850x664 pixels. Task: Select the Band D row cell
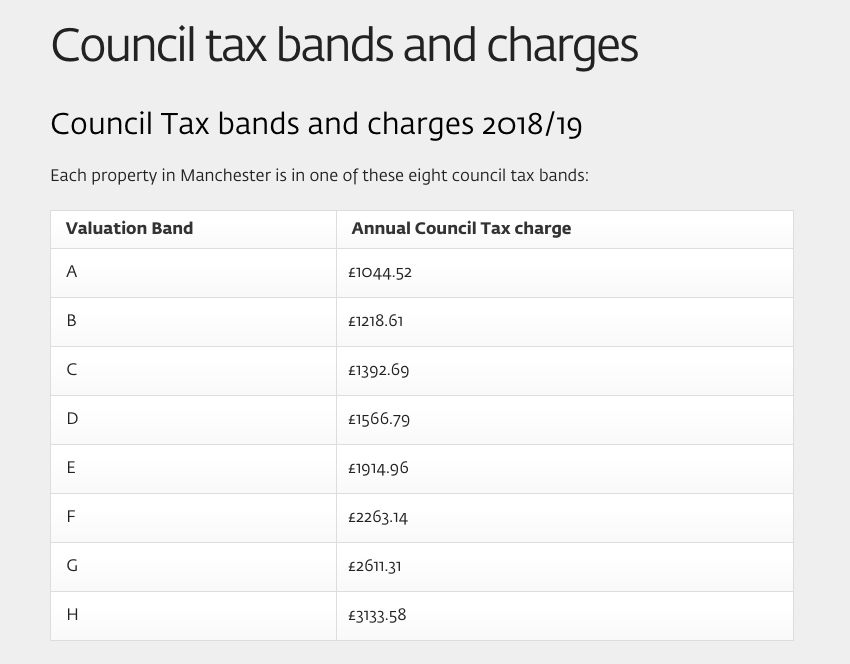pyautogui.click(x=194, y=420)
